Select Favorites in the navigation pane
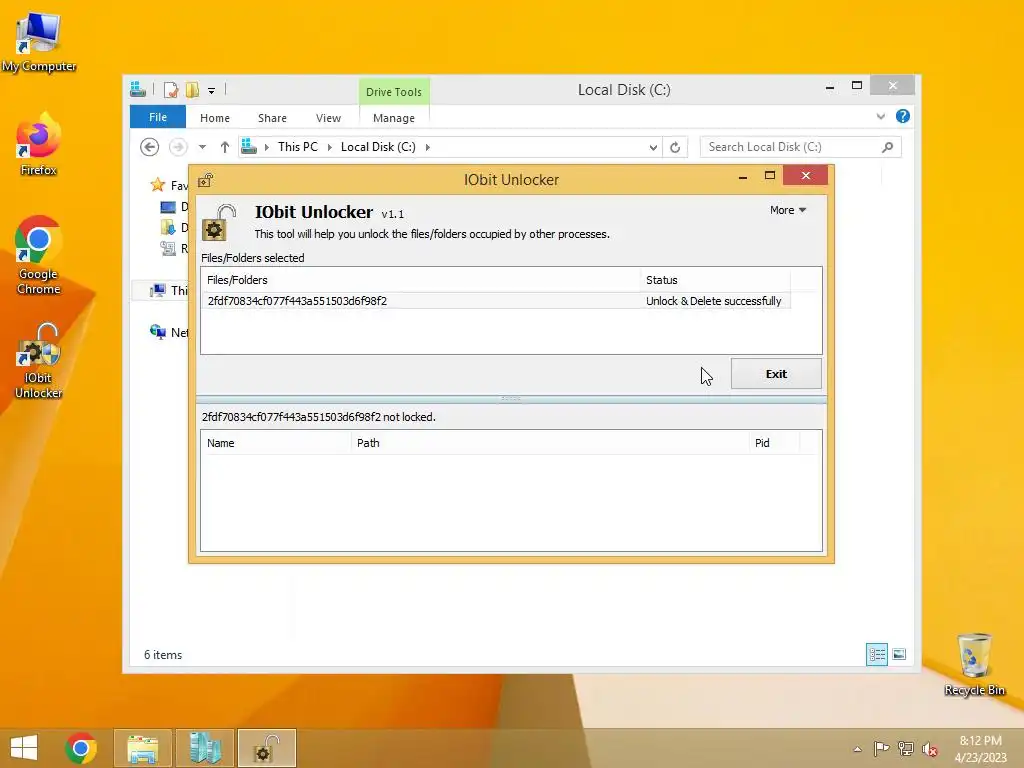This screenshot has height=768, width=1024. [x=169, y=185]
